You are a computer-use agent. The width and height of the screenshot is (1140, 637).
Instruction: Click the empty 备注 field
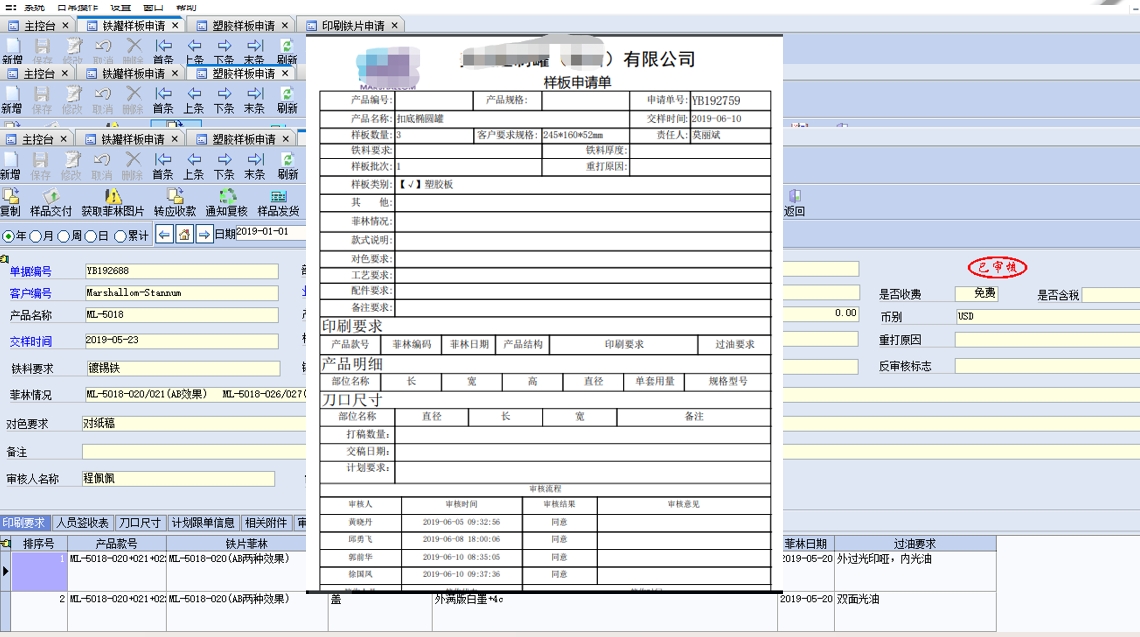coord(194,452)
